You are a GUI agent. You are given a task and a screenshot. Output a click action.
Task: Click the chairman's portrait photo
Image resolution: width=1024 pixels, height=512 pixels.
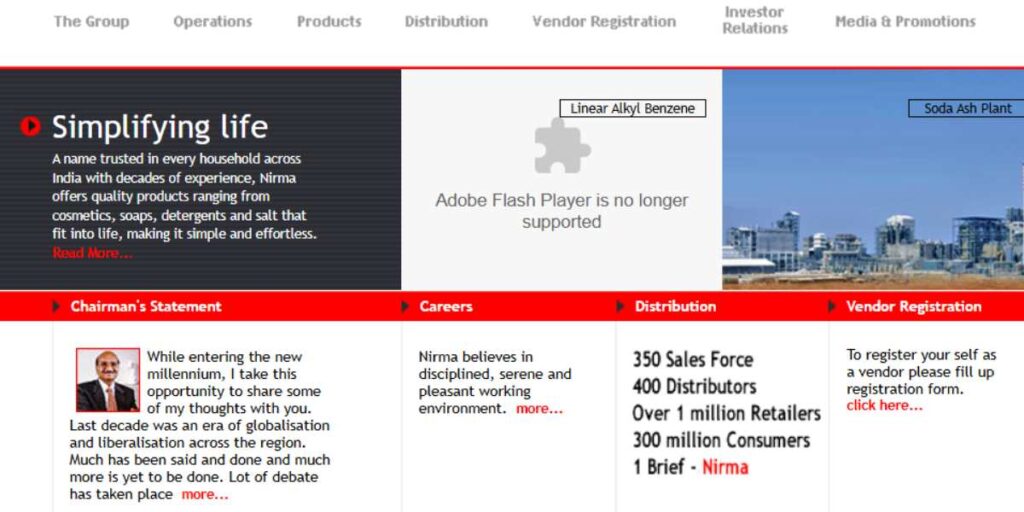pyautogui.click(x=108, y=380)
